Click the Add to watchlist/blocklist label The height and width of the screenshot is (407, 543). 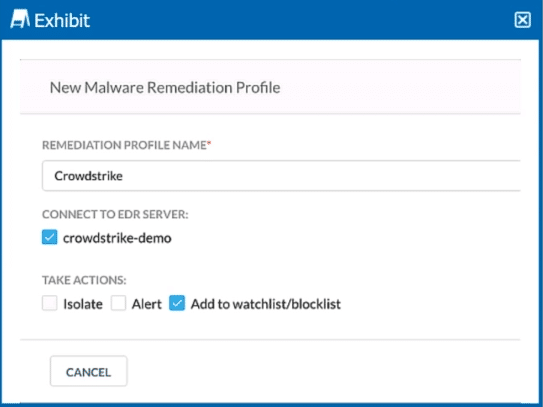(266, 304)
